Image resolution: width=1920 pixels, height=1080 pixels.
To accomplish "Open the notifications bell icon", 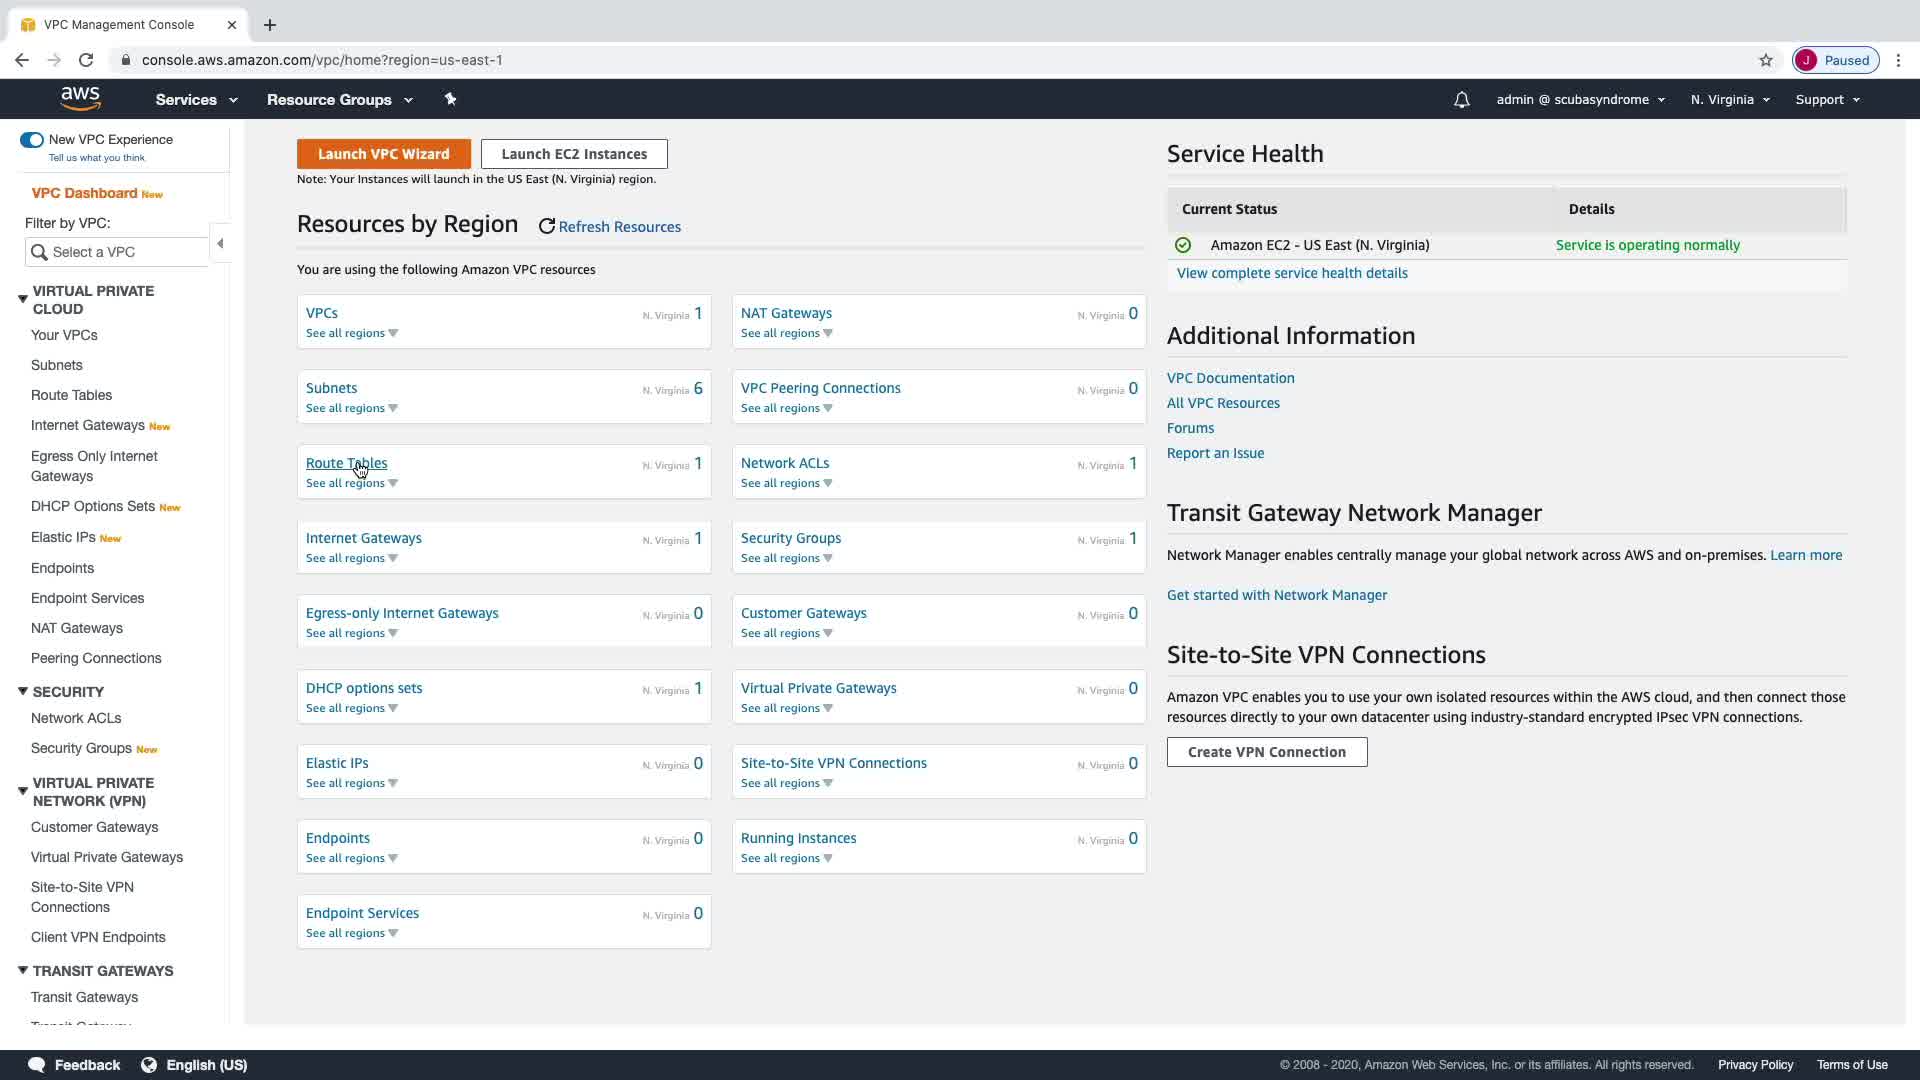I will point(1461,100).
